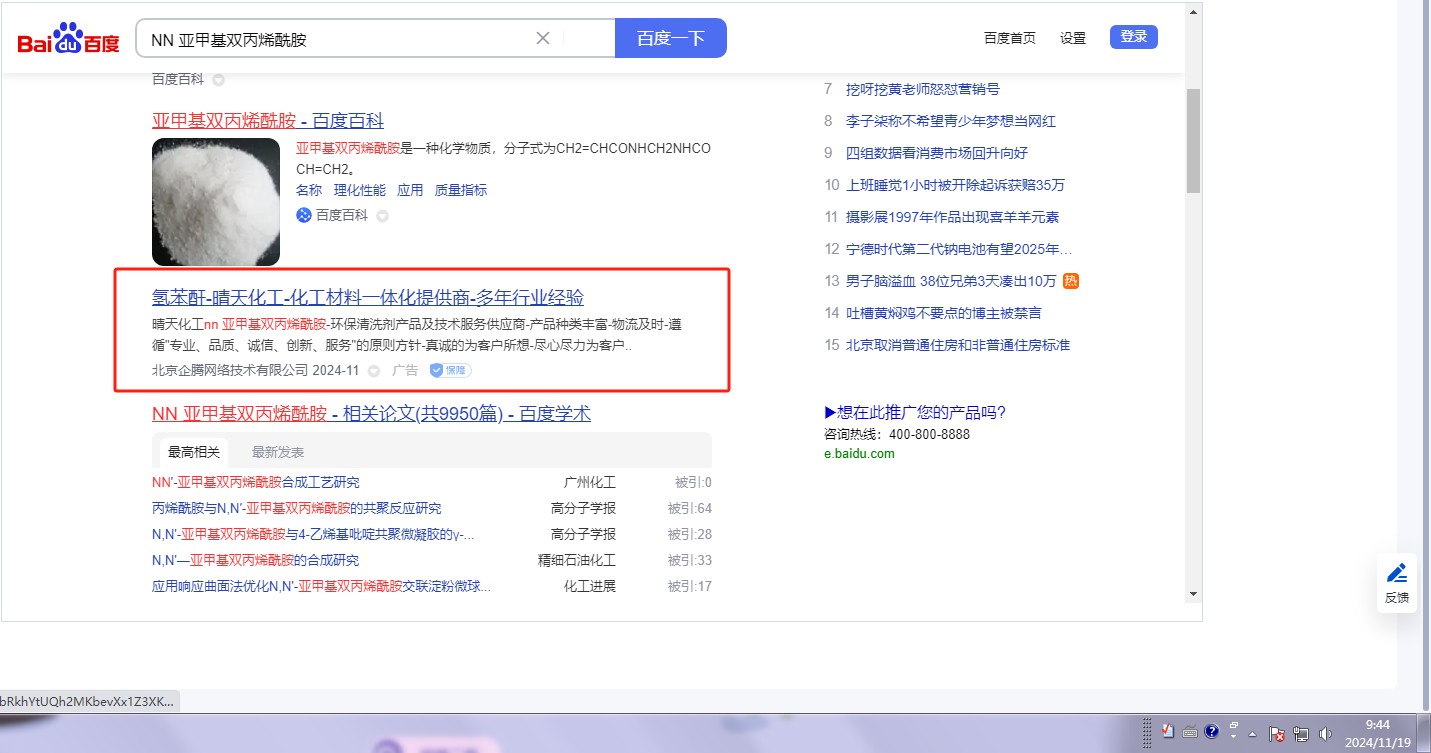The width and height of the screenshot is (1431, 753).
Task: Show hidden tray icons arrow
Action: tap(1252, 733)
